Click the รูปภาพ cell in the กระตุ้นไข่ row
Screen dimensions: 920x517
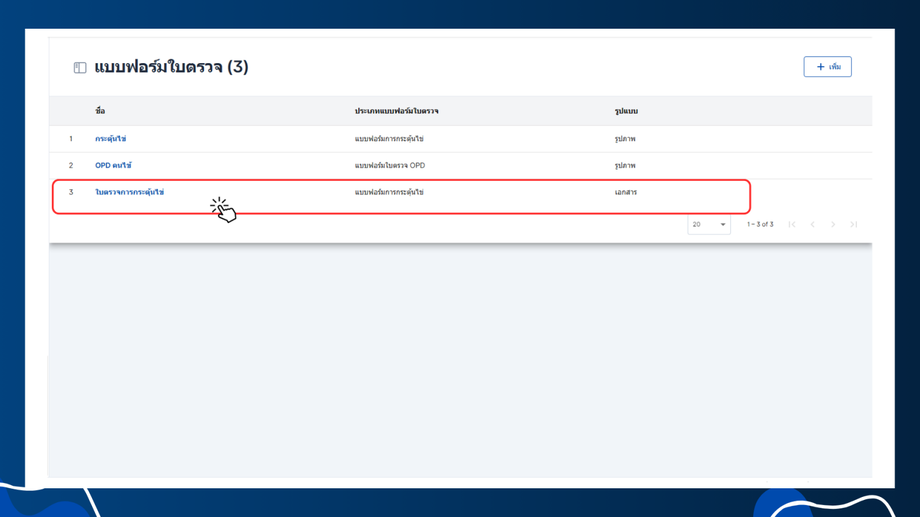(x=625, y=139)
